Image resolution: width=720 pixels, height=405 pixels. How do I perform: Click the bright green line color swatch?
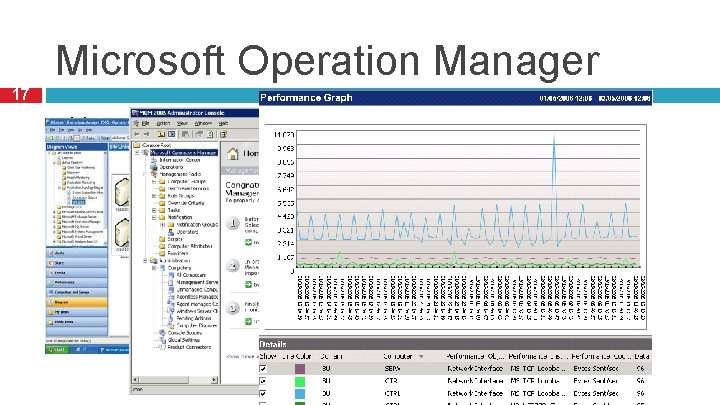tap(300, 381)
